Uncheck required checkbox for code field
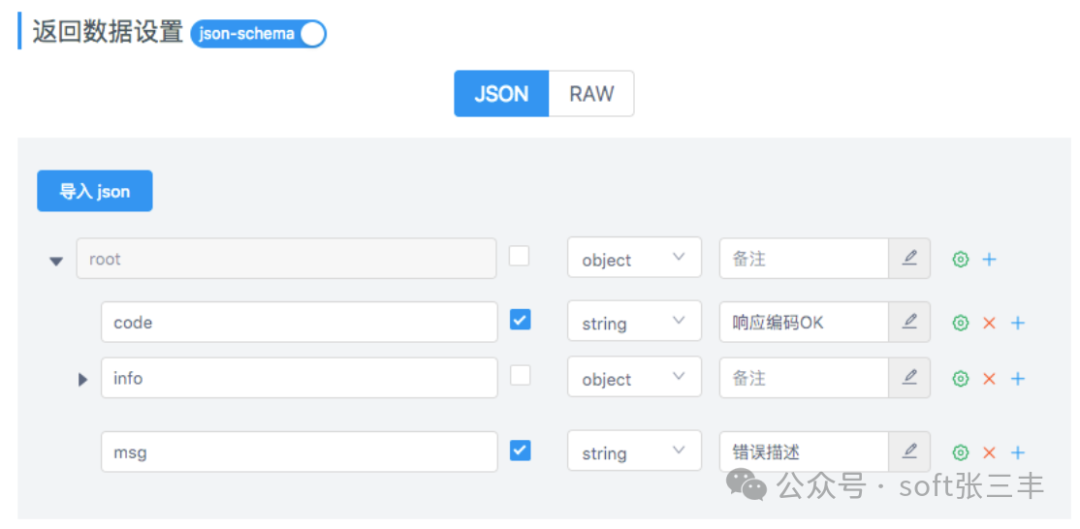 click(520, 320)
